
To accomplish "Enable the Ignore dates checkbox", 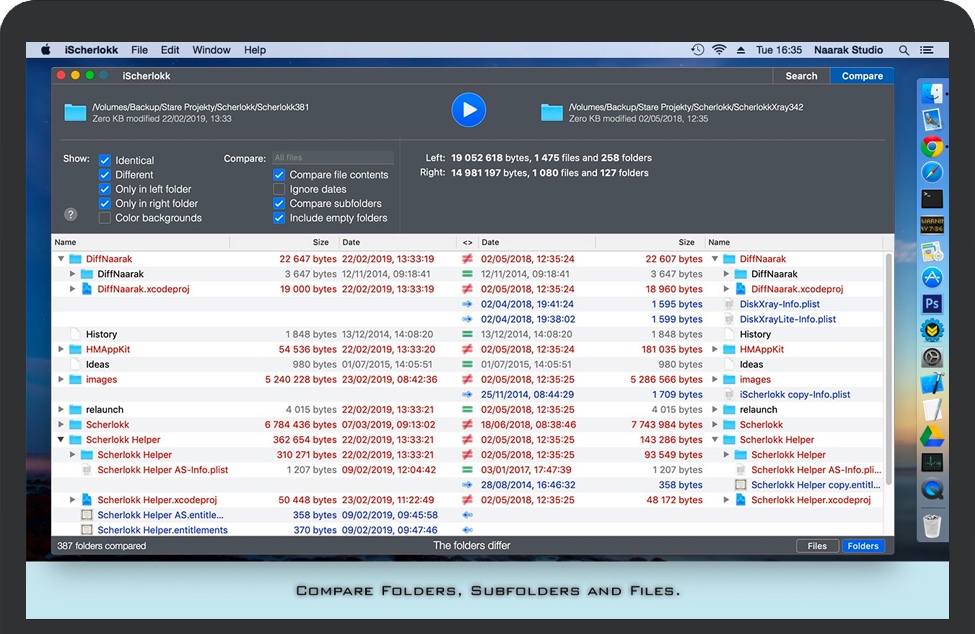I will click(x=279, y=189).
